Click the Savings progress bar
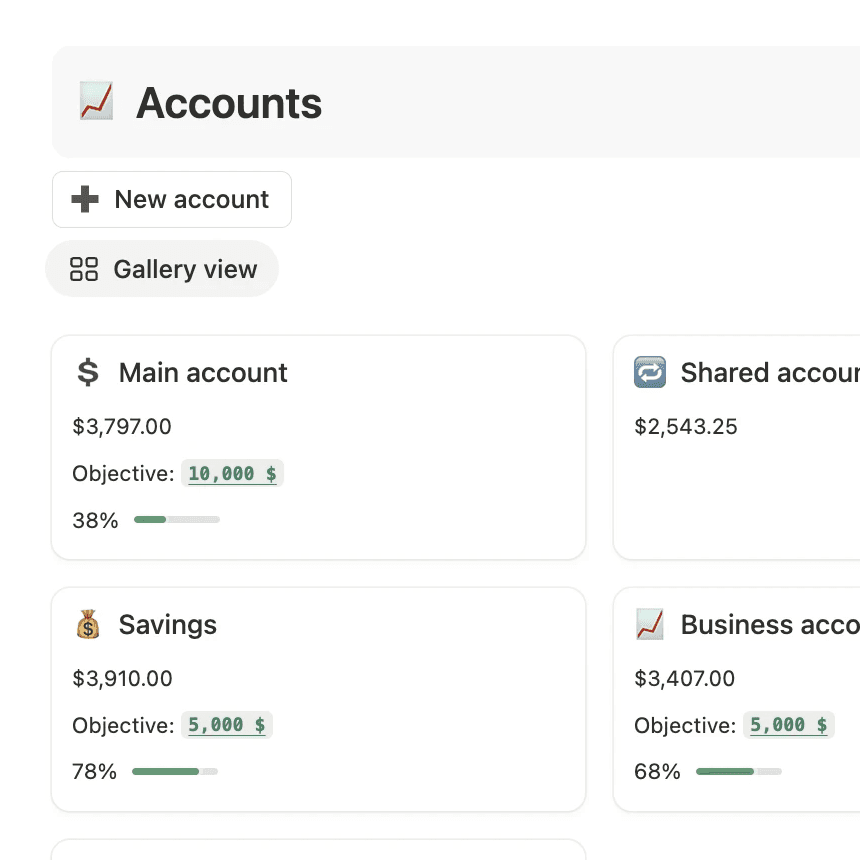 [175, 771]
